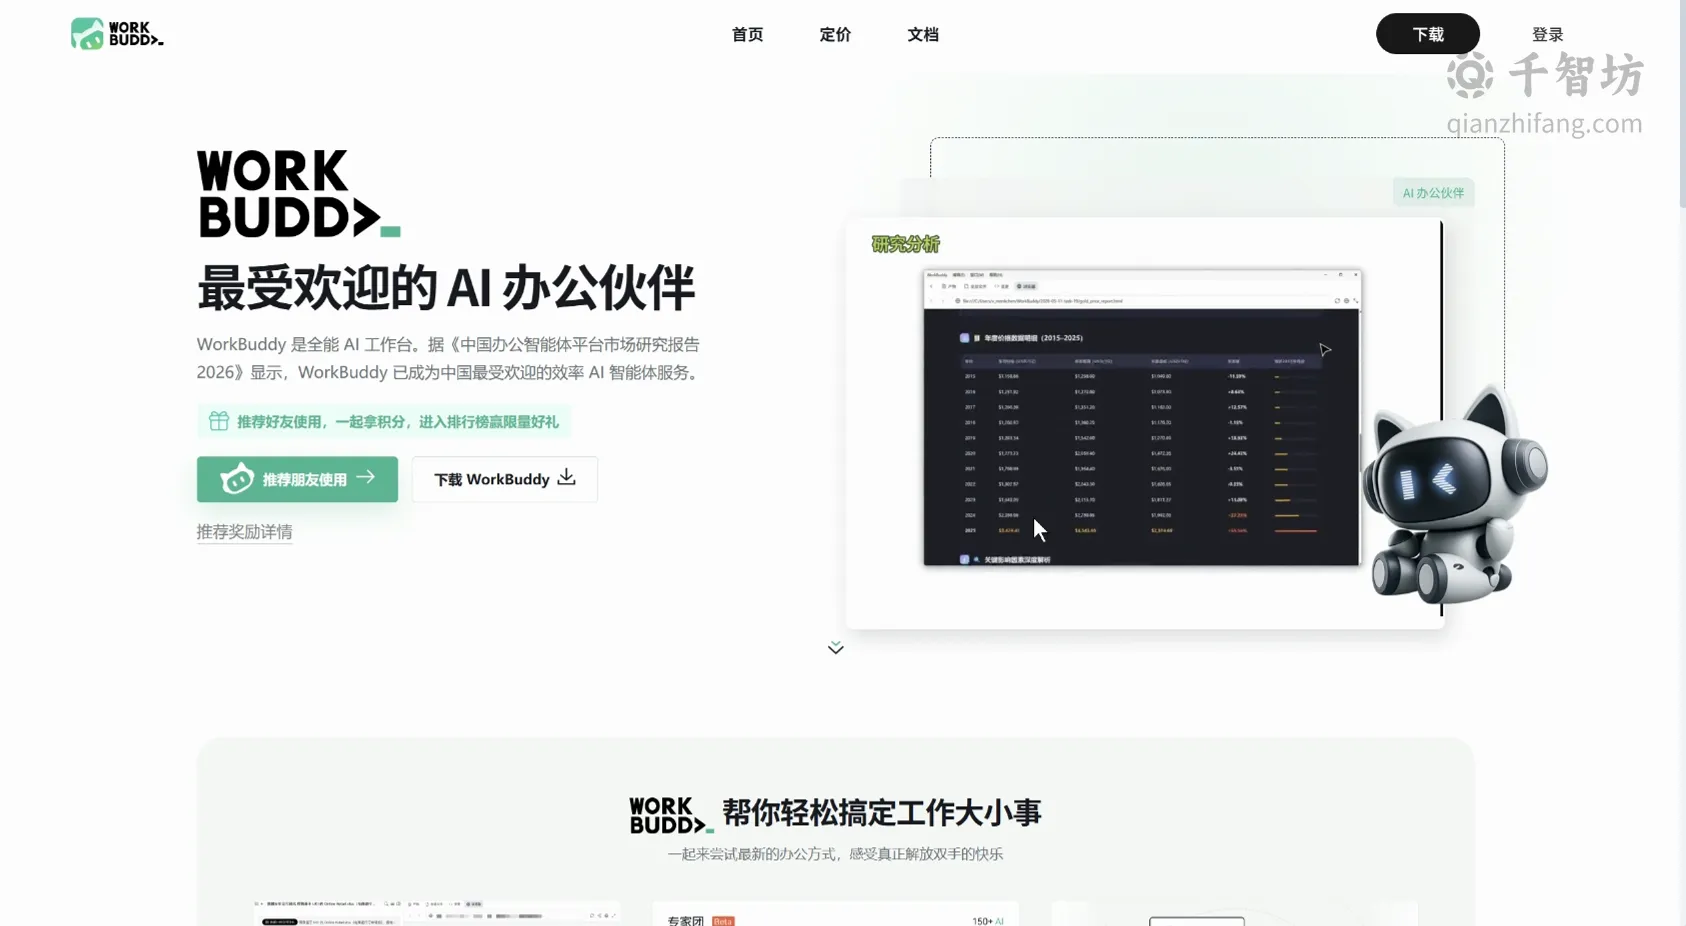Screen dimensions: 1686x926
Task: Click the large WORK BUDDY hero logo
Action: 298,194
